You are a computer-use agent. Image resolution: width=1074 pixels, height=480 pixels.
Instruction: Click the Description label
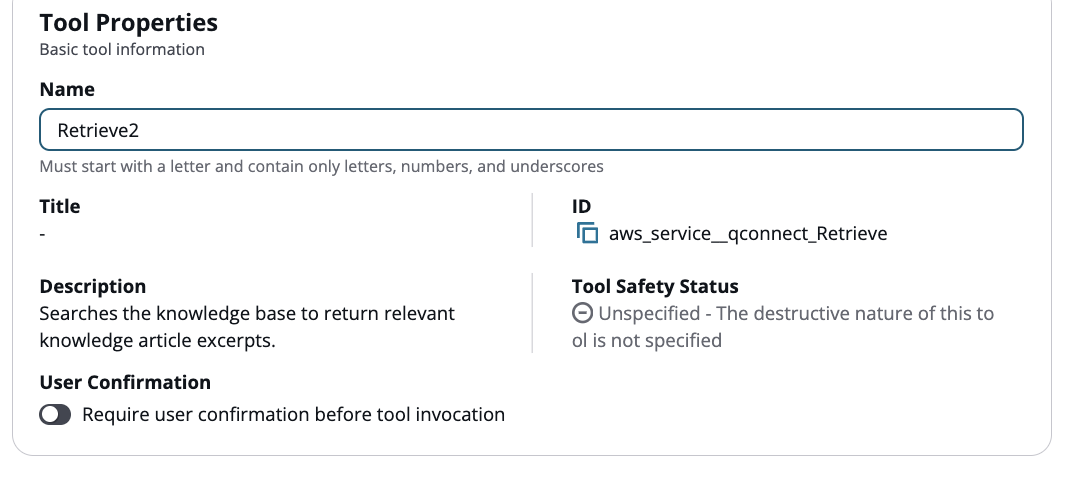coord(93,287)
